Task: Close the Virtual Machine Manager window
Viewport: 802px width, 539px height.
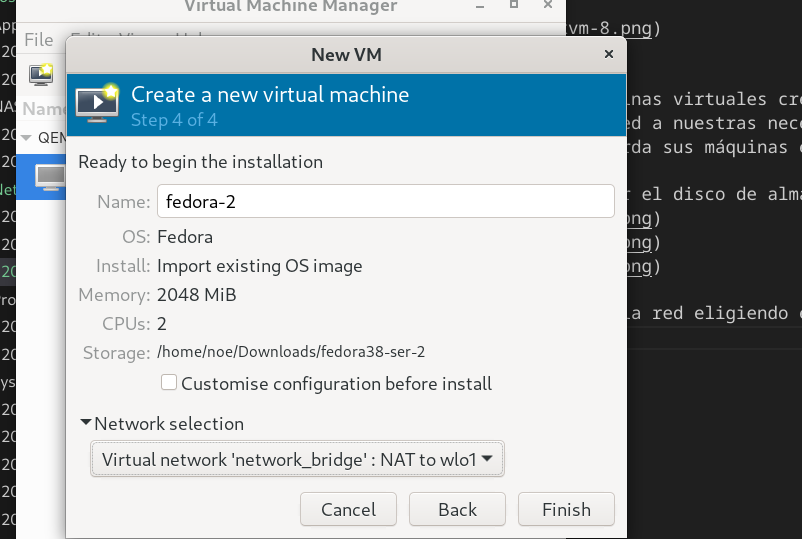Action: pos(548,5)
